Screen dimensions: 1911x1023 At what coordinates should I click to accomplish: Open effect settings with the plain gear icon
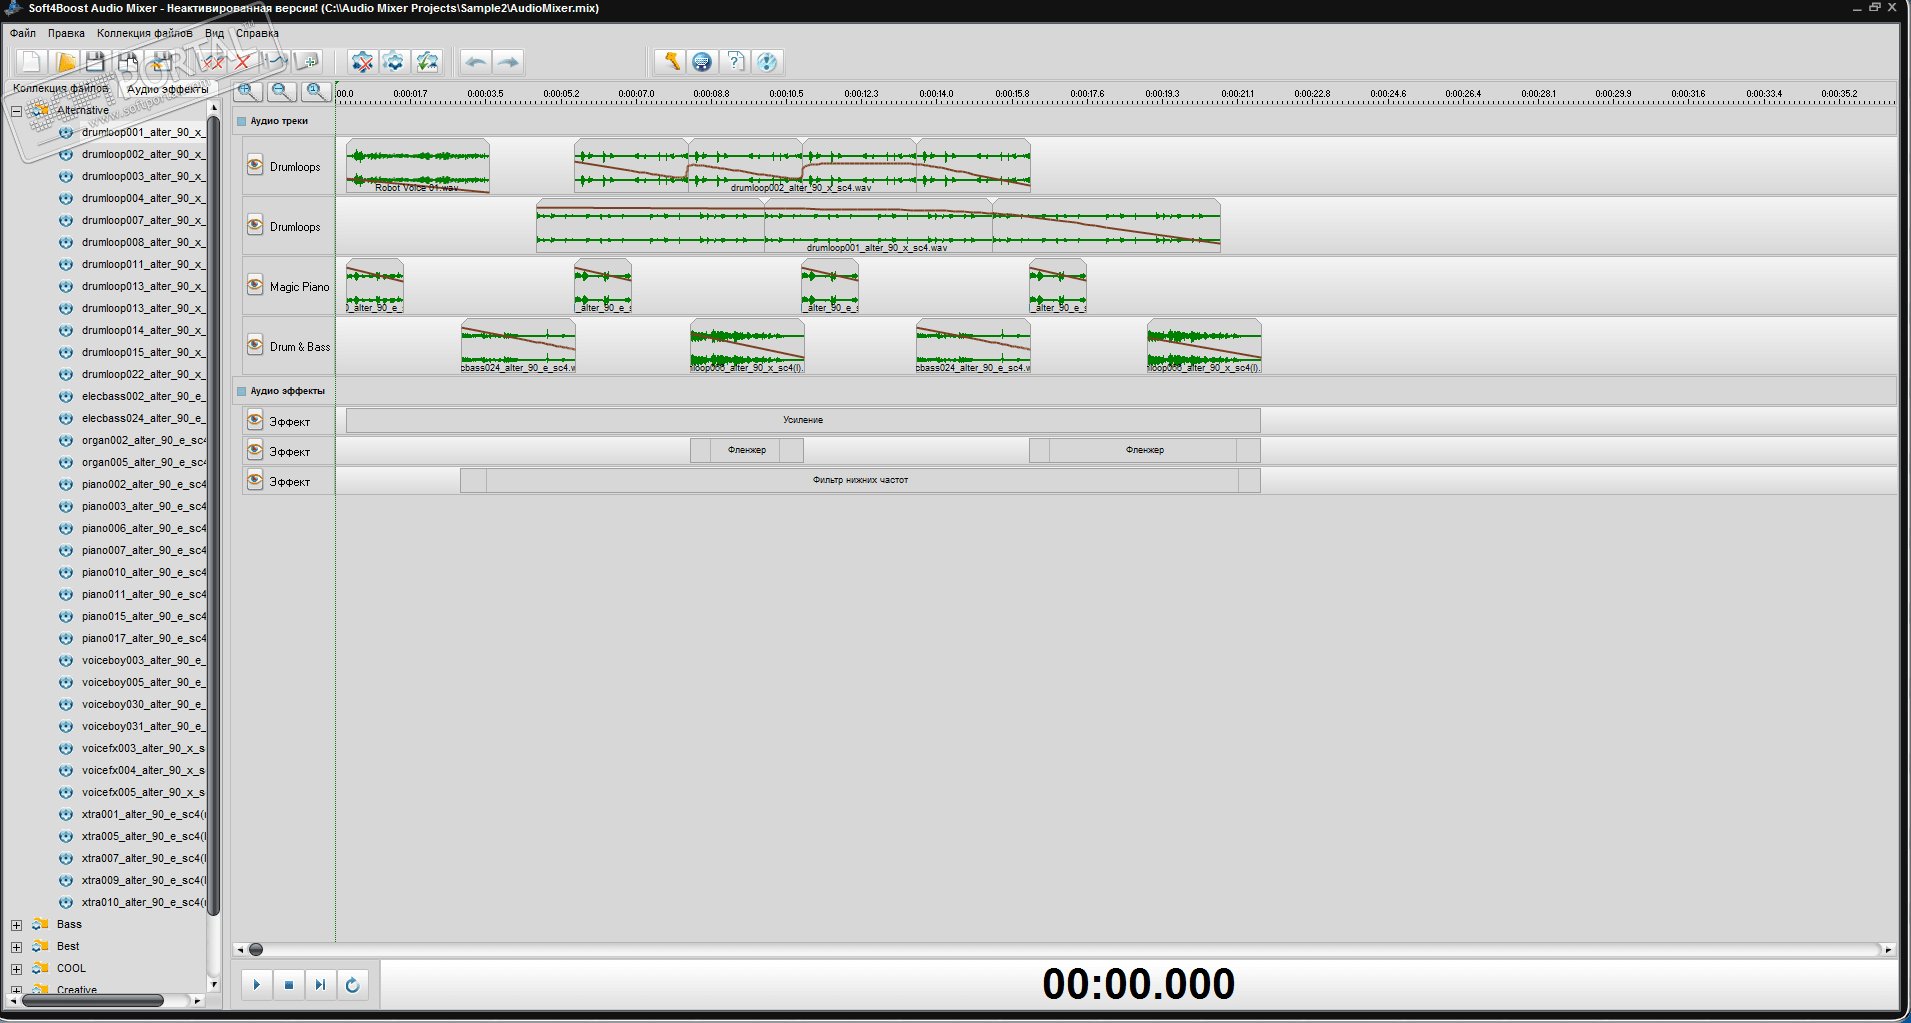tap(394, 62)
